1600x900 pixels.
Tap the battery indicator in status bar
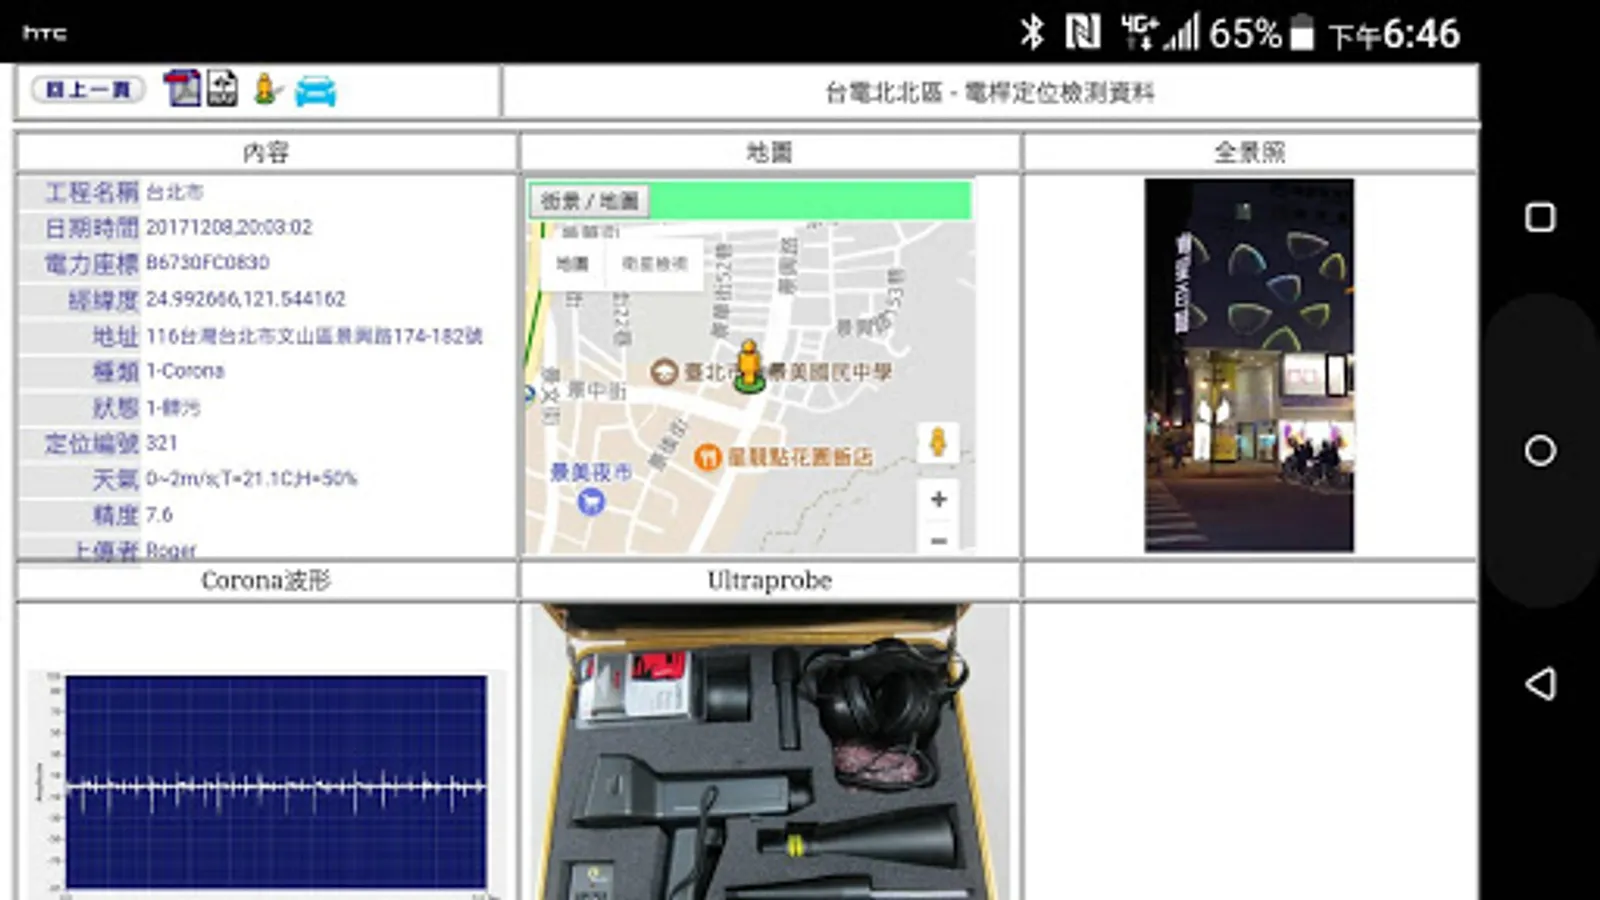point(1301,33)
